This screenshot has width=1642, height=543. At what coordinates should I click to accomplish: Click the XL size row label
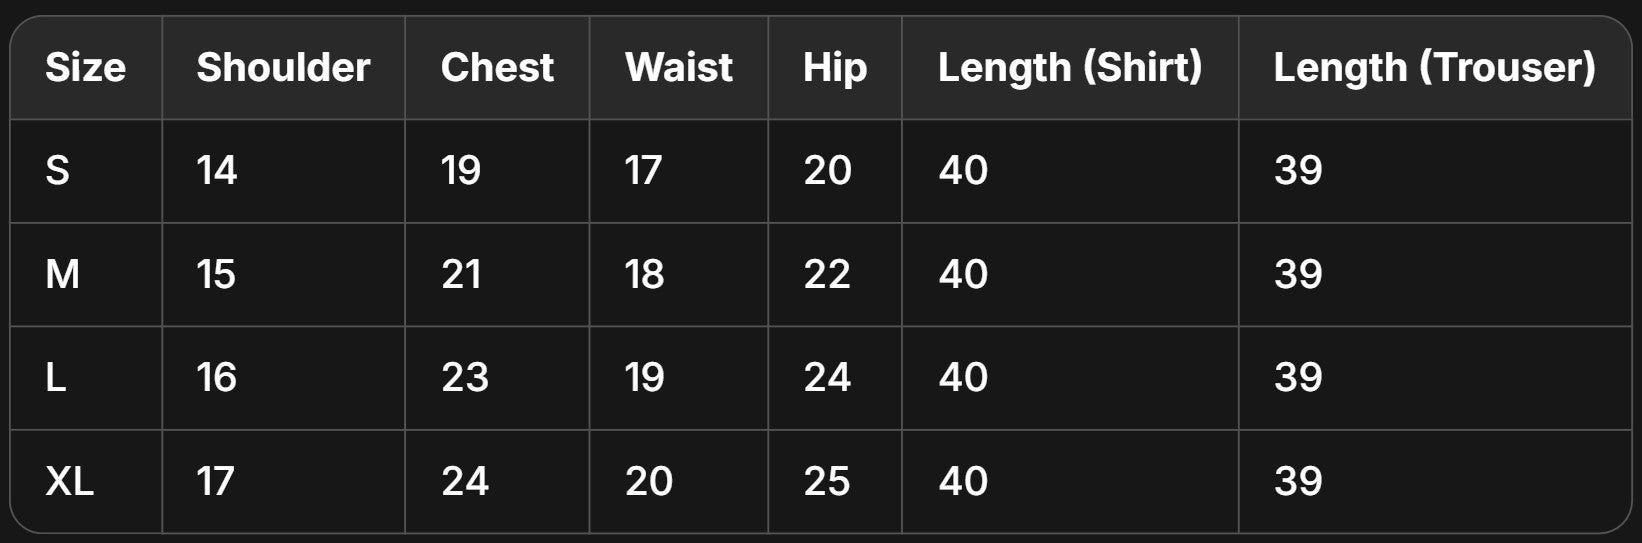coord(69,482)
